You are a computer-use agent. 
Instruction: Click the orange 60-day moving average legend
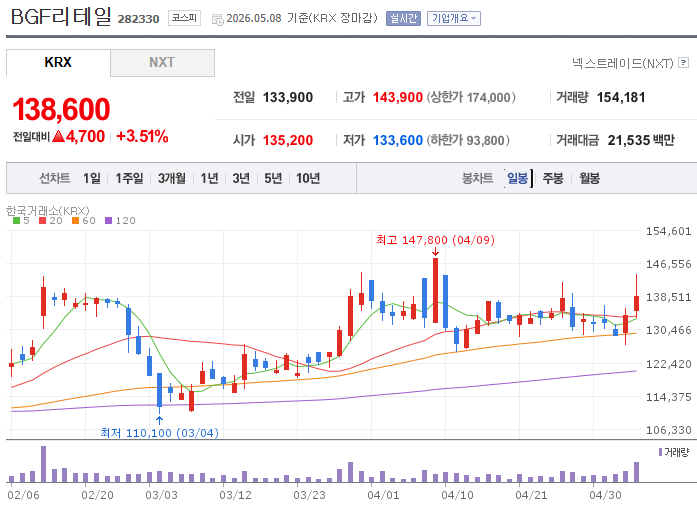coord(84,221)
